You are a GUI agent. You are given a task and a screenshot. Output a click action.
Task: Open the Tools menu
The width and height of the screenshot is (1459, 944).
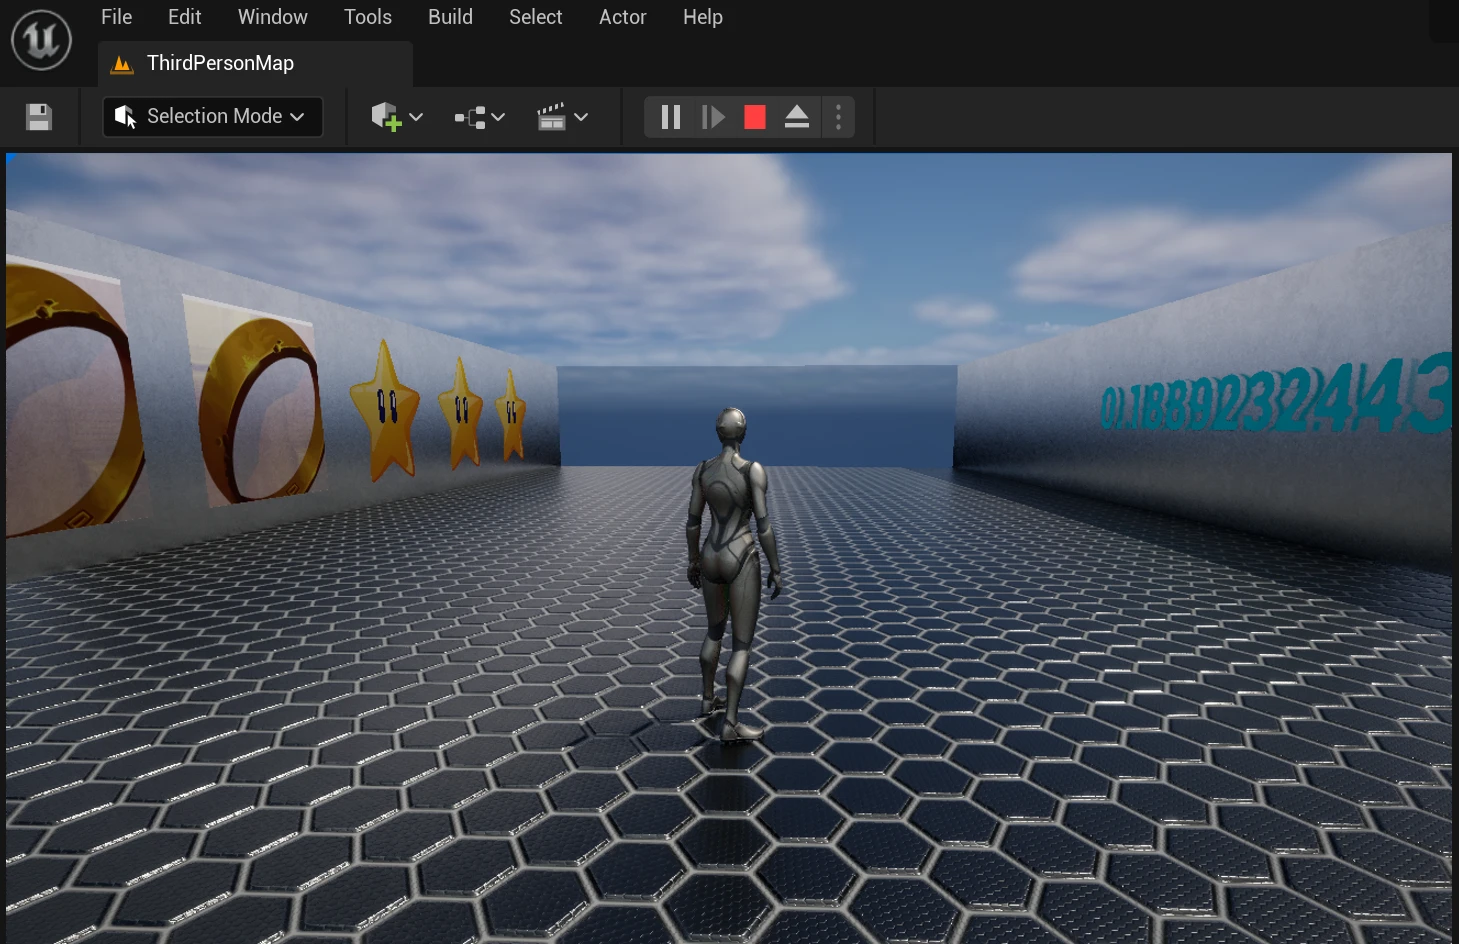coord(367,17)
